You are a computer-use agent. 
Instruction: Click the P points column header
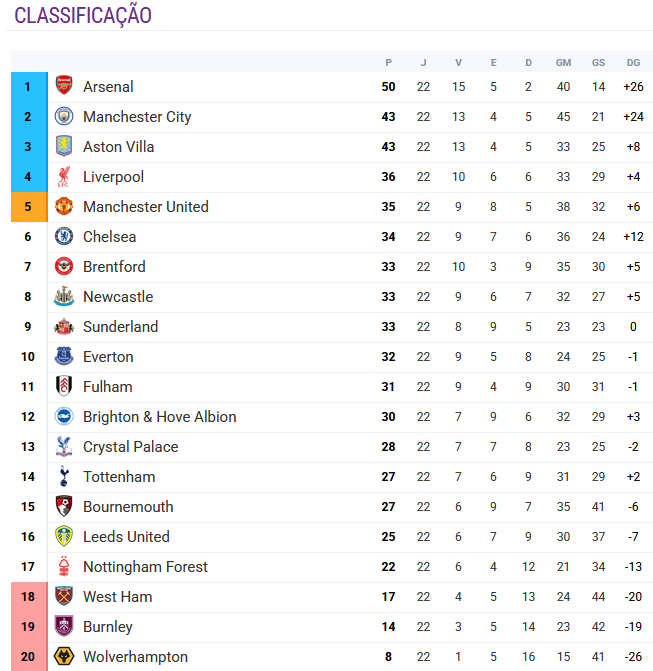point(388,62)
